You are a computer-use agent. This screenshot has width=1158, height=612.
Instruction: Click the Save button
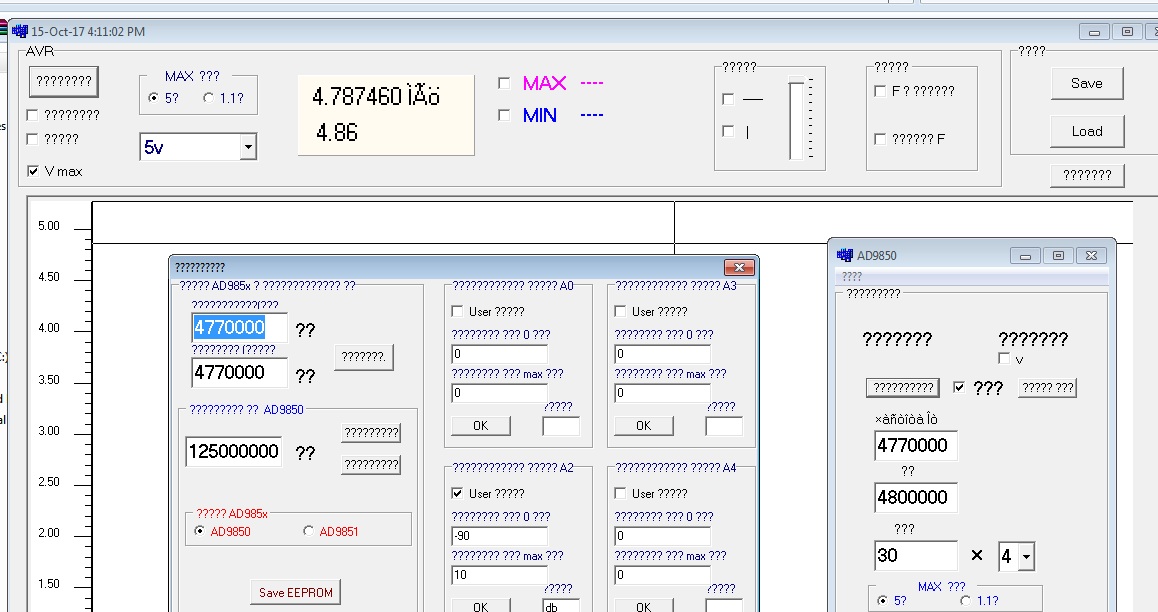1086,84
